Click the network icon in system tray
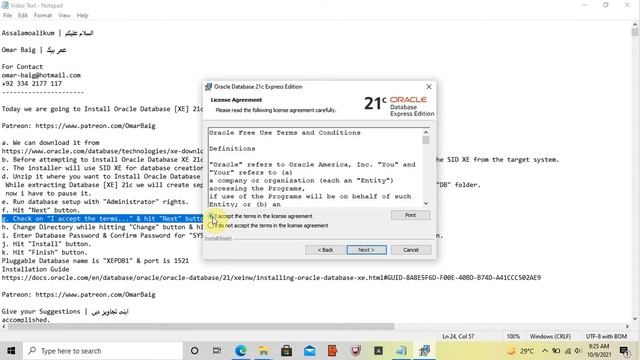This screenshot has height=360, width=640. (567, 351)
